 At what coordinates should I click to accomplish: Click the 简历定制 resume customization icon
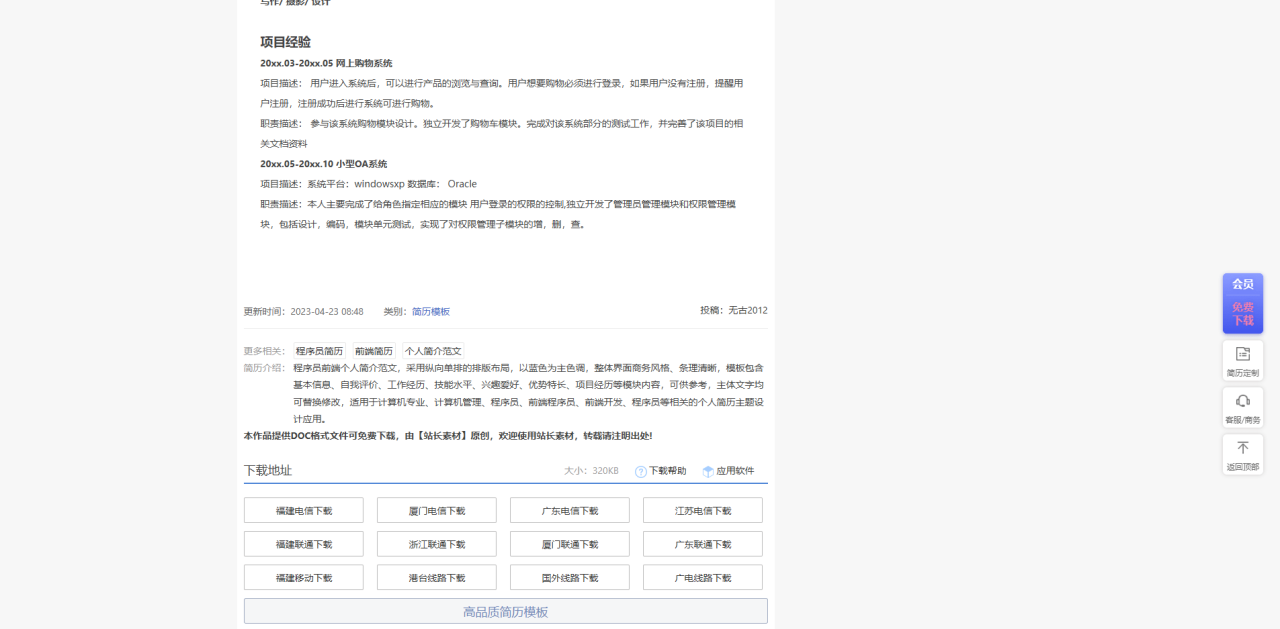(x=1242, y=360)
